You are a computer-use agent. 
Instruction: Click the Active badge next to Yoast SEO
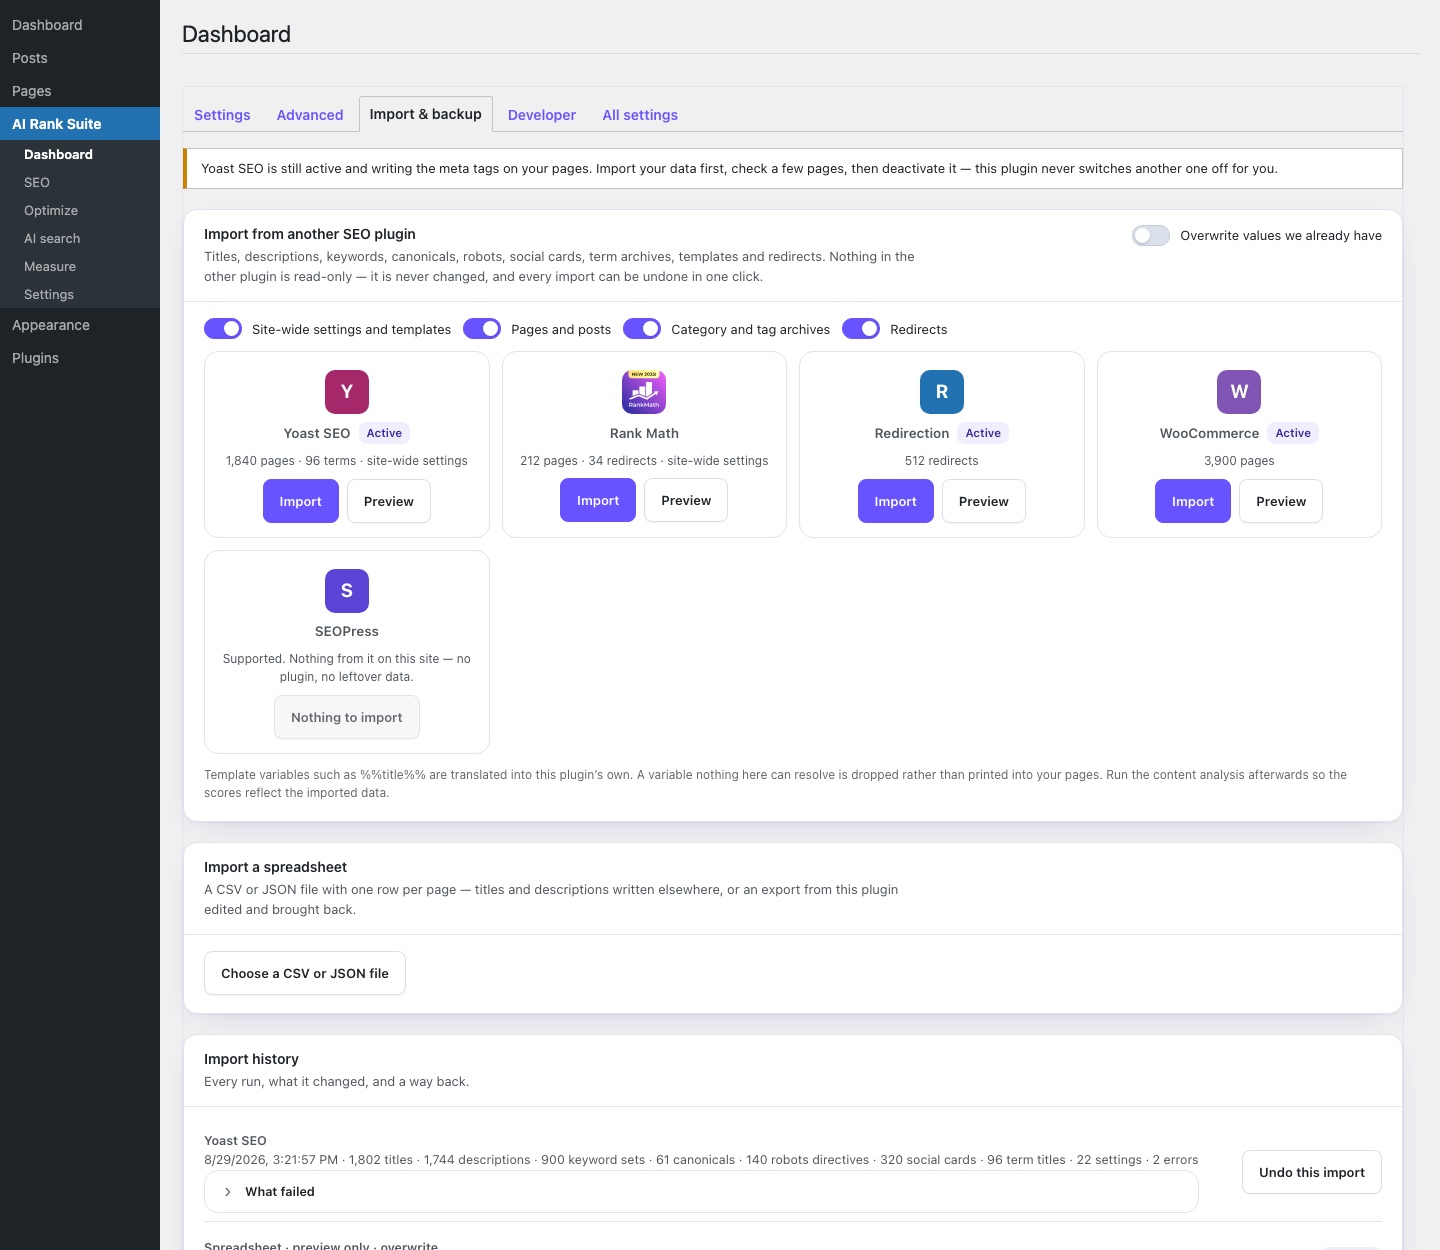(x=384, y=433)
